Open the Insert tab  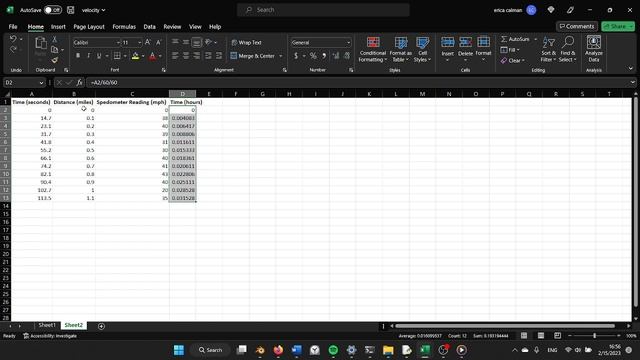[58, 27]
